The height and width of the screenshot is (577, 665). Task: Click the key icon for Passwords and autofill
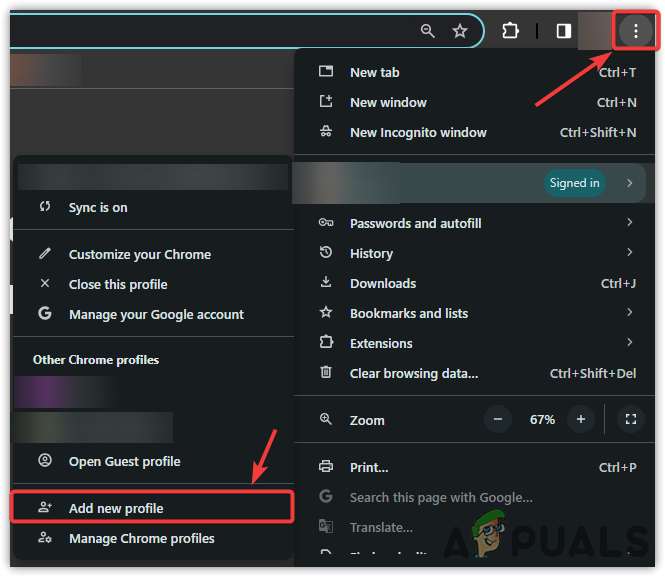click(326, 223)
